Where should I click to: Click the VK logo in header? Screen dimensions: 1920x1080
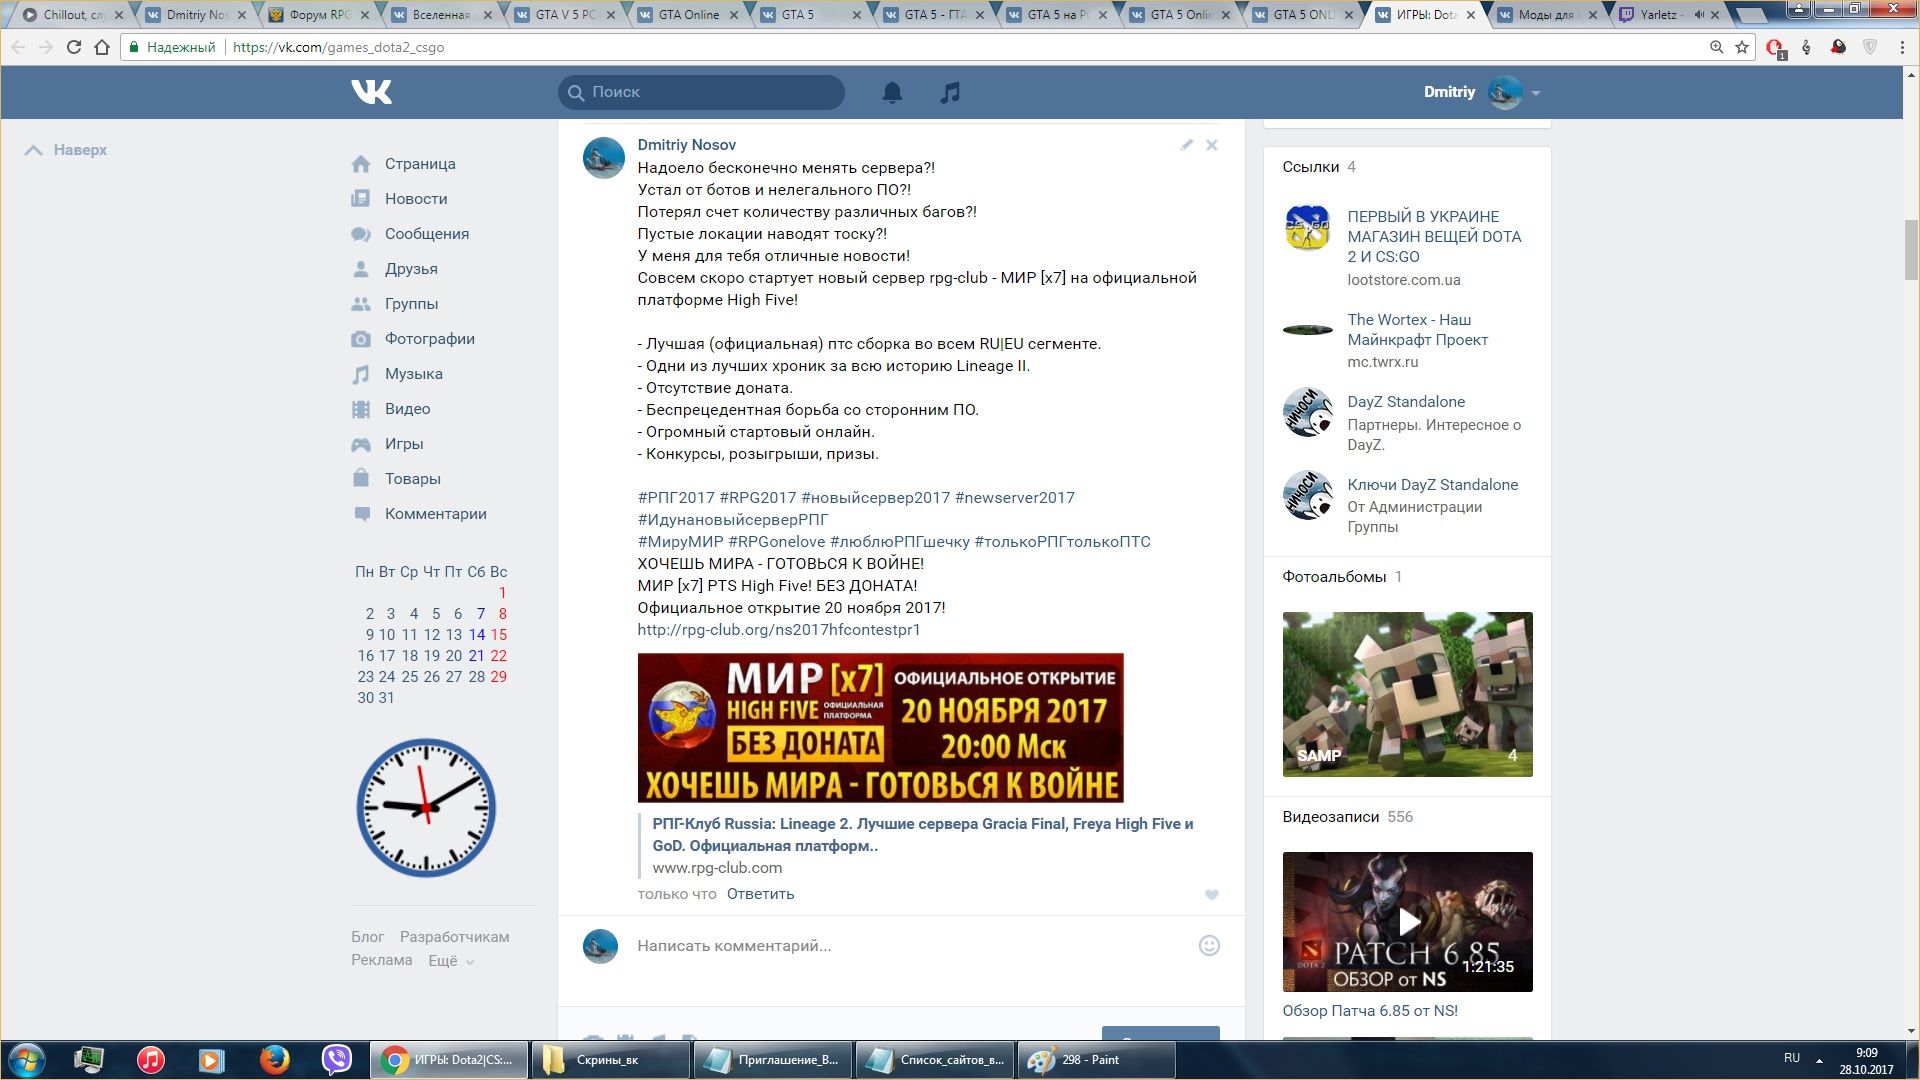pos(371,92)
